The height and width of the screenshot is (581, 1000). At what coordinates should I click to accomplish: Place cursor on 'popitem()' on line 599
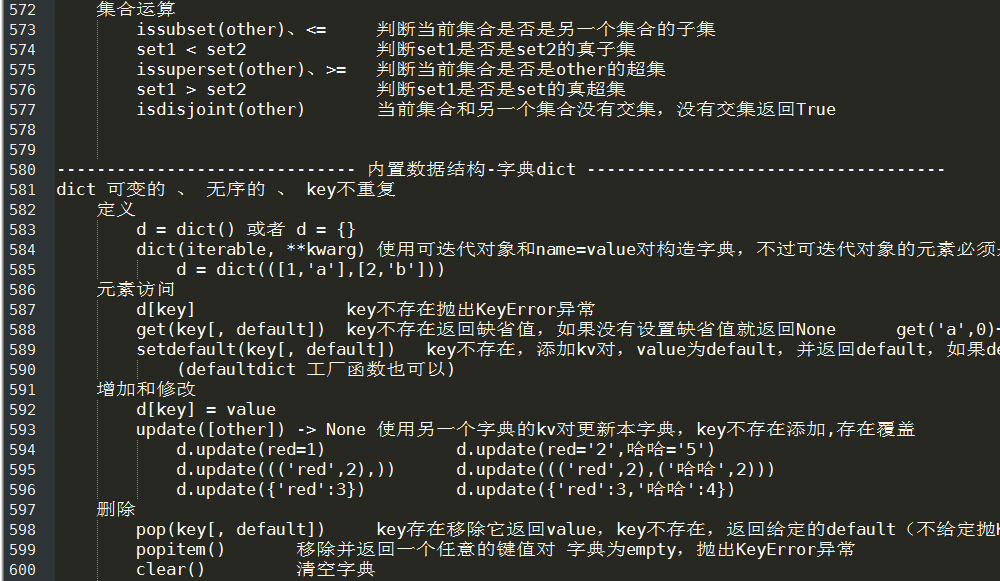tap(180, 550)
